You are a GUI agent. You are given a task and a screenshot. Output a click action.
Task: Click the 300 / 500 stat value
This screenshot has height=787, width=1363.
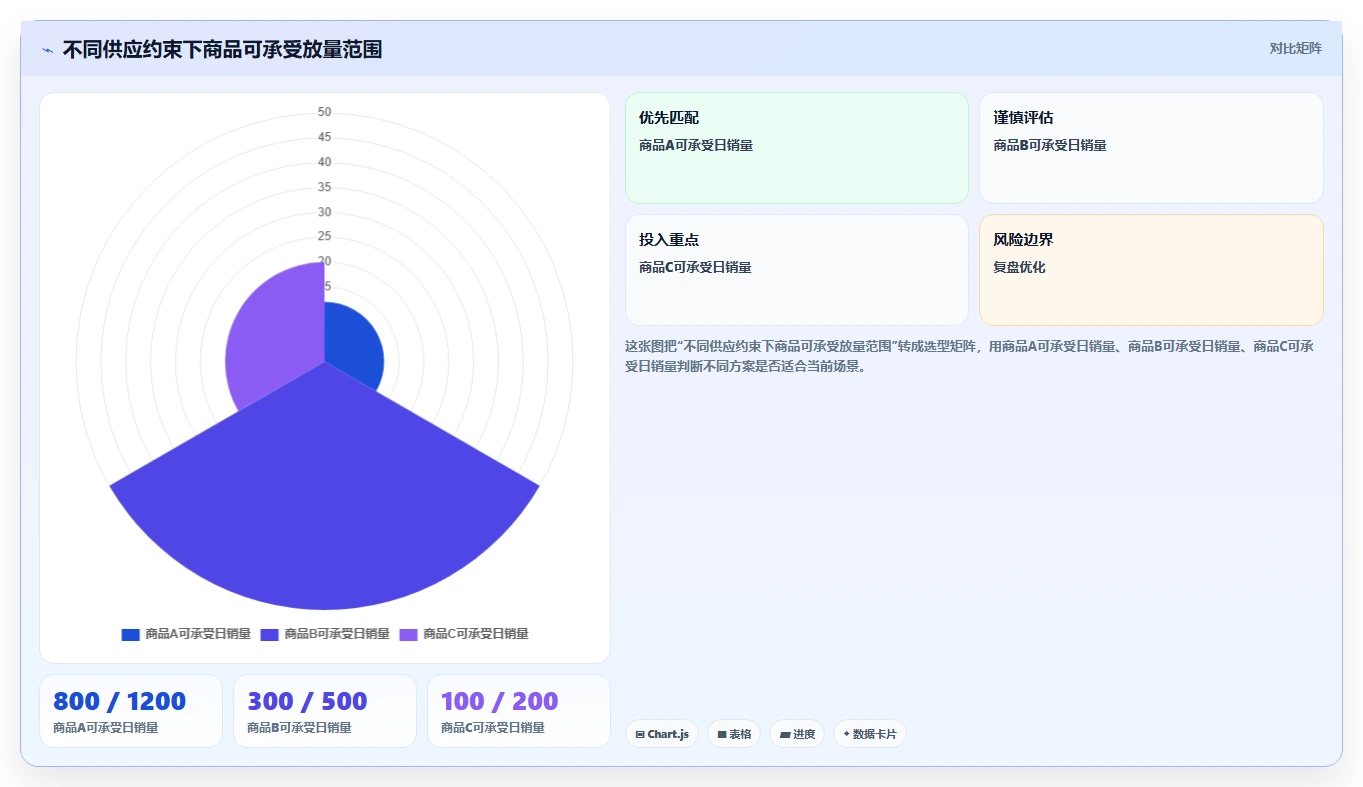[x=307, y=701]
